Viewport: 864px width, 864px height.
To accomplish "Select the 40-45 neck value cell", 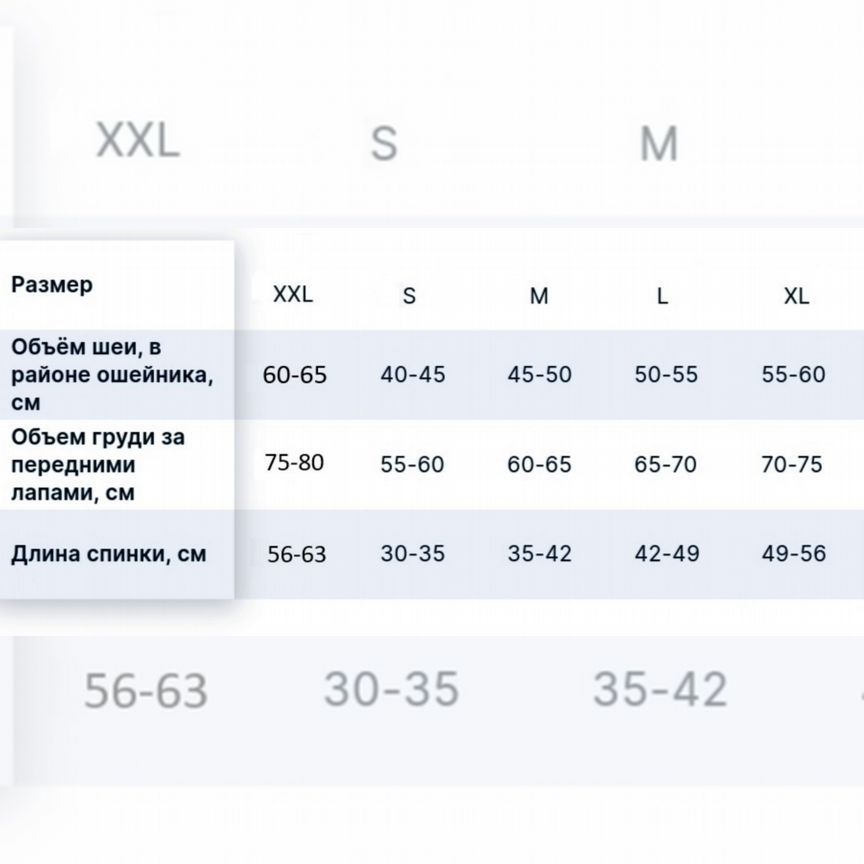I will point(413,375).
